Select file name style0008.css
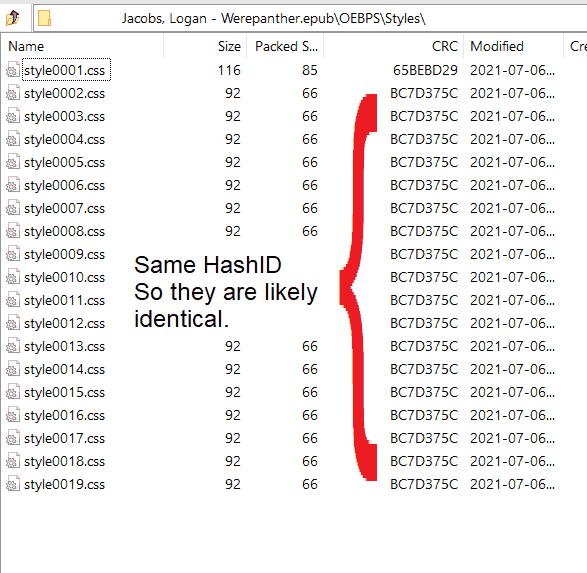 (64, 231)
